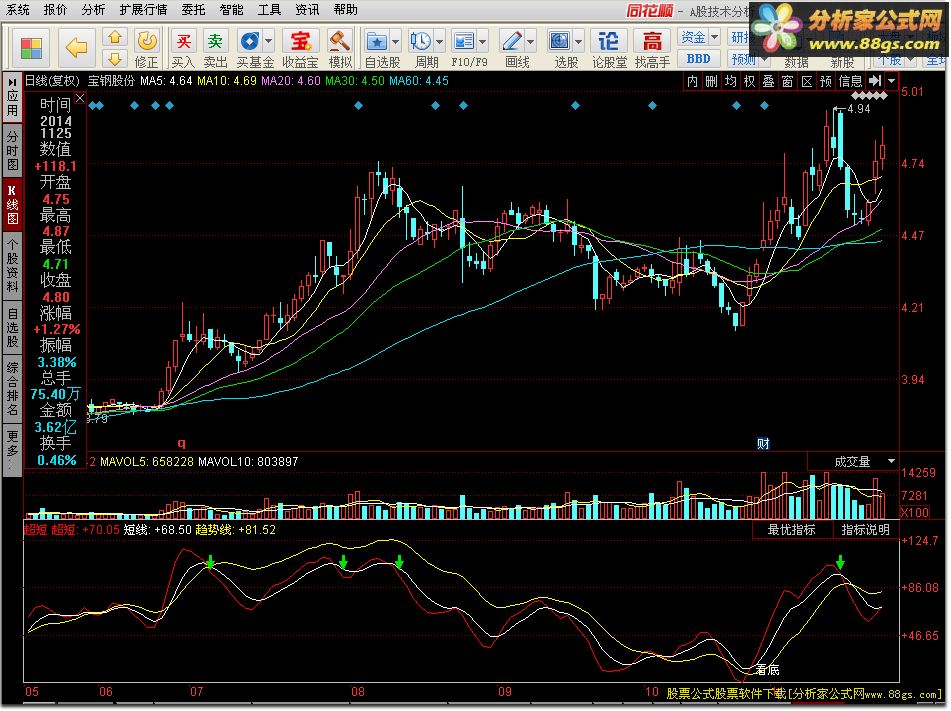Toggle the 权 adjustment button

click(750, 81)
